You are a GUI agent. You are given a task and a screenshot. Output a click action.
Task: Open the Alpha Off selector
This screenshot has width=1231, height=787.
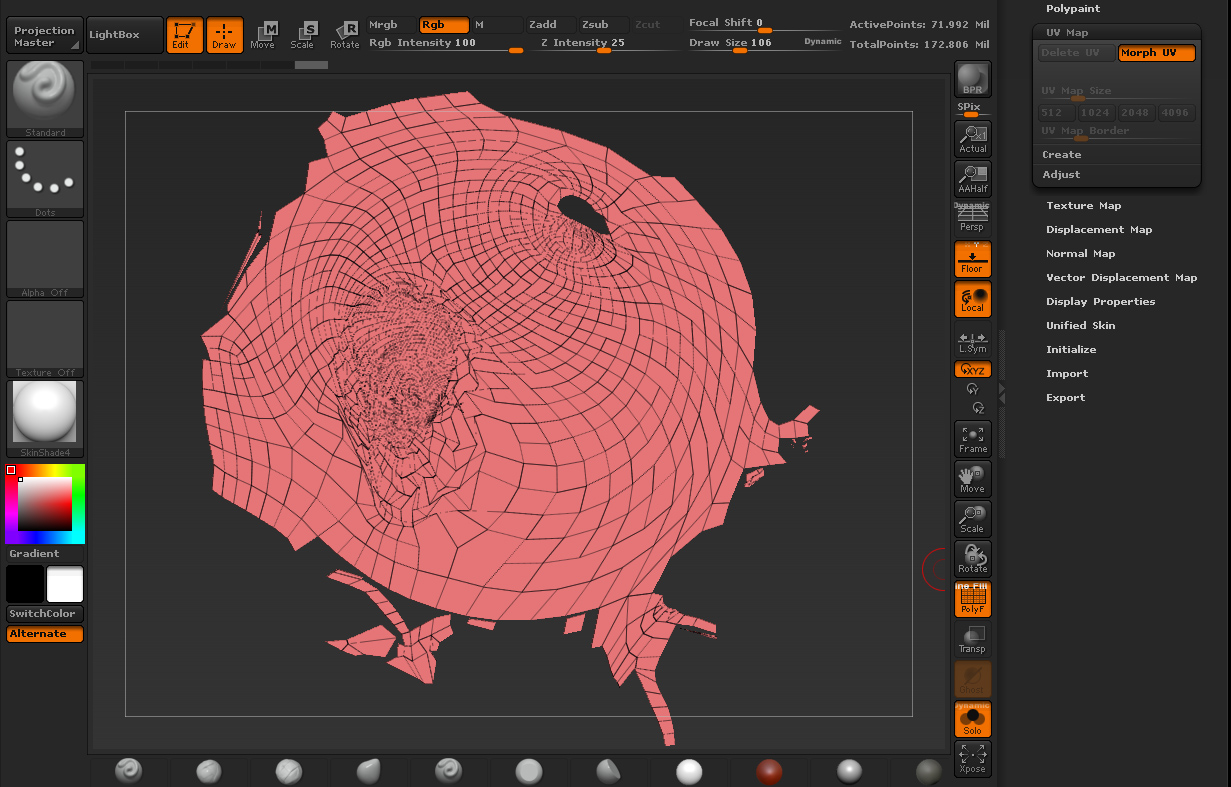45,259
